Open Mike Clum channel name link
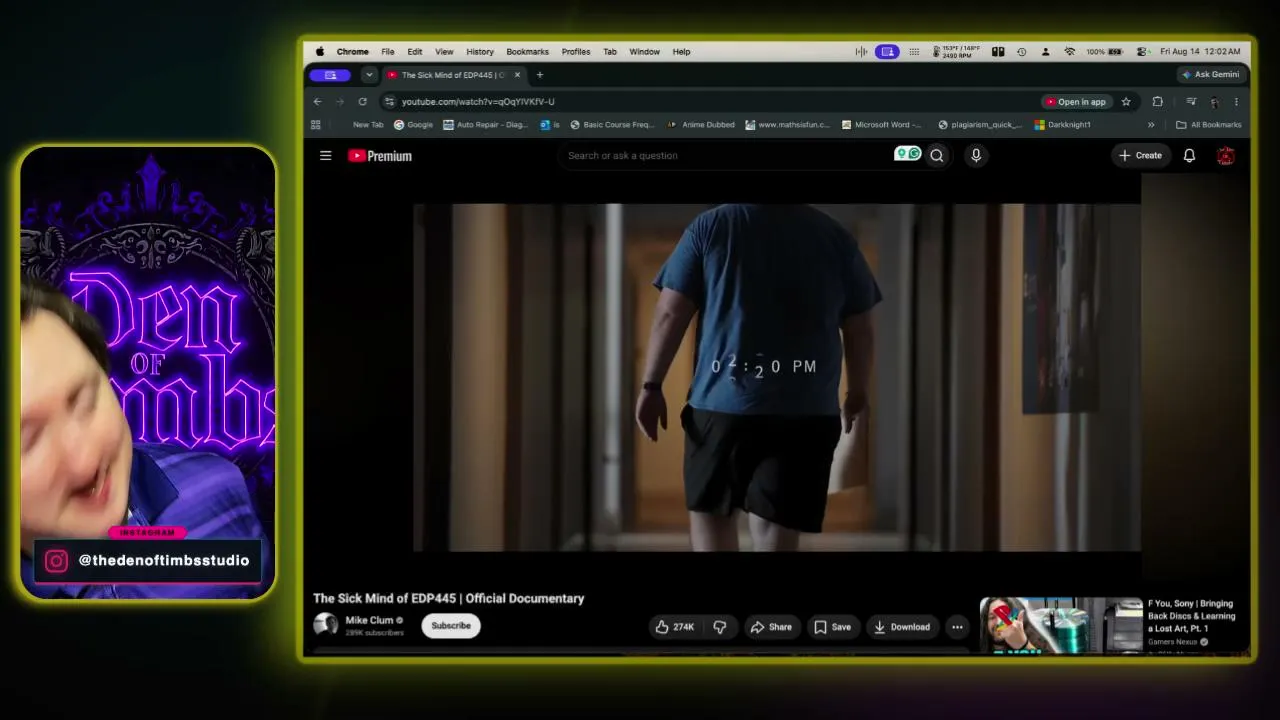1280x720 pixels. 369,621
